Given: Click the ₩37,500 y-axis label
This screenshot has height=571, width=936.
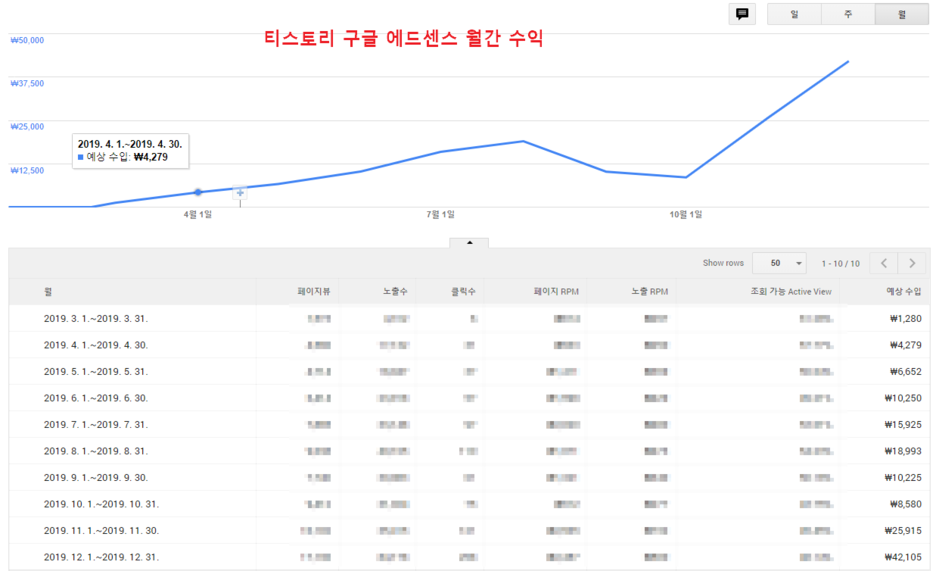Looking at the screenshot, I should coord(27,83).
